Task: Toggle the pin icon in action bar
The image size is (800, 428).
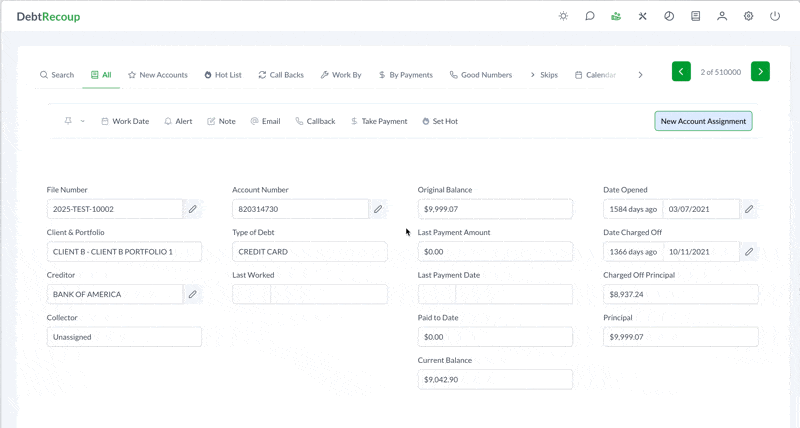Action: (68, 121)
